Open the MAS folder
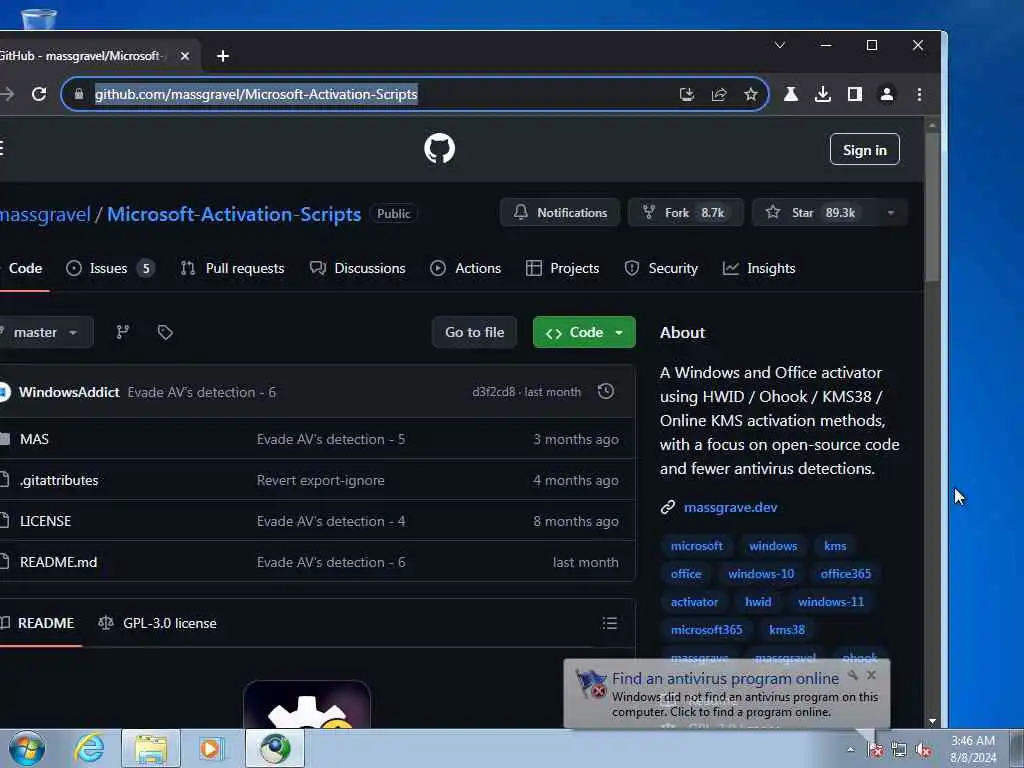 click(34, 439)
